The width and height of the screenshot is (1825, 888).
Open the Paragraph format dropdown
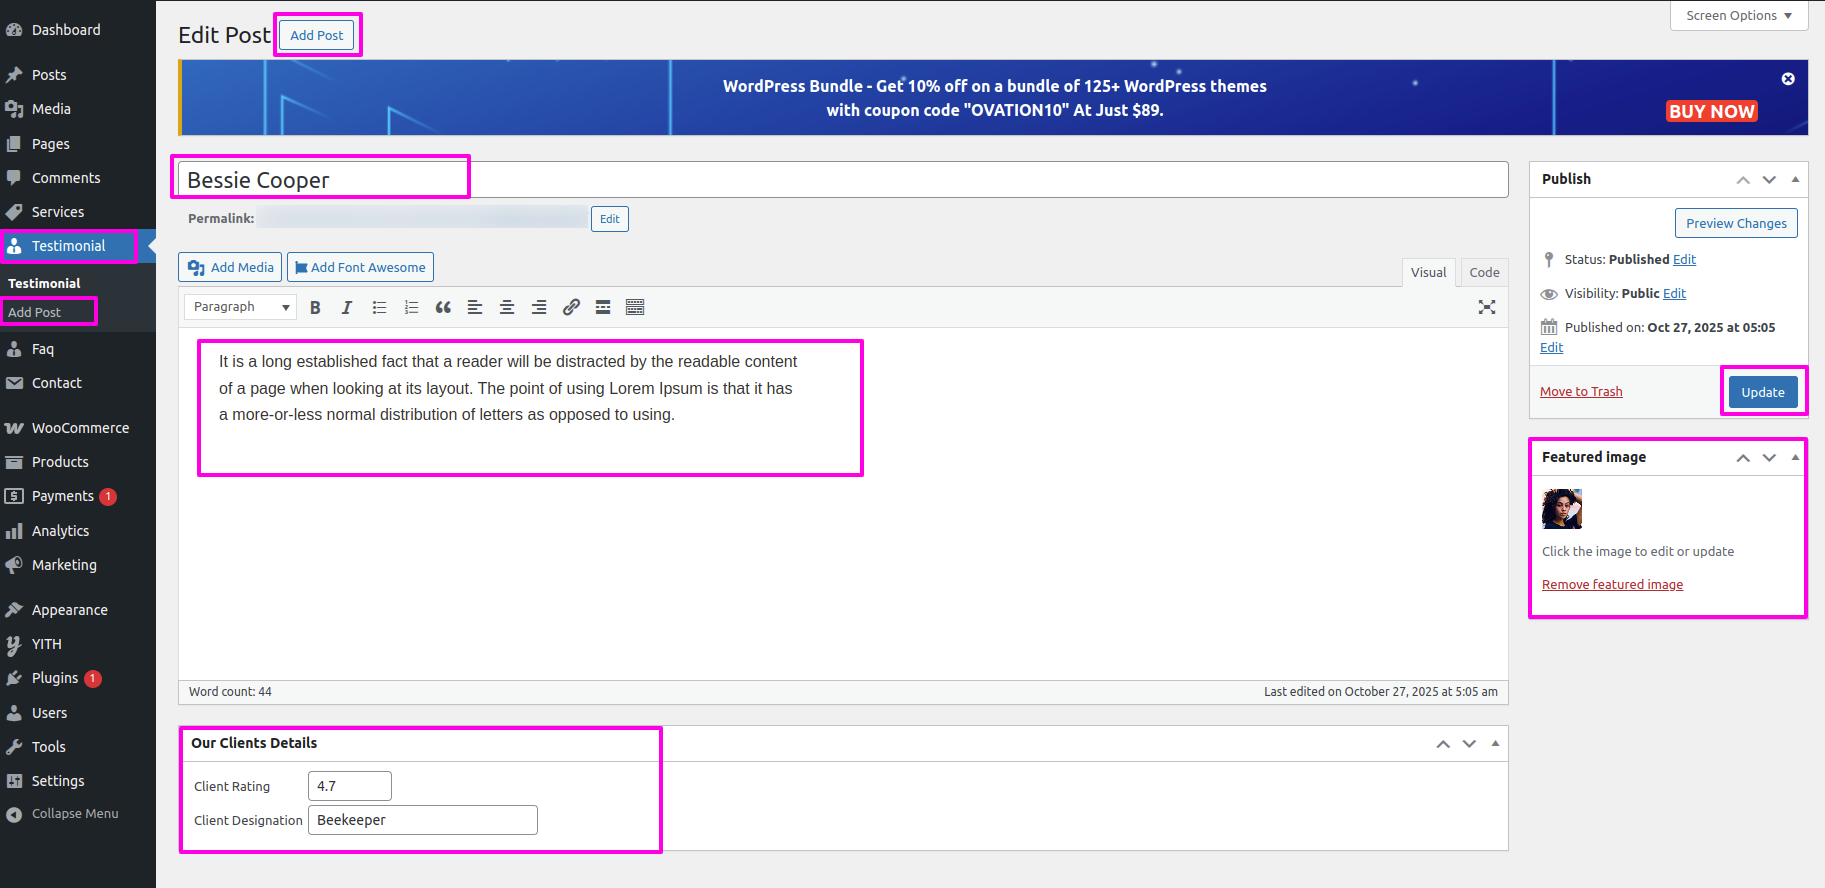241,307
